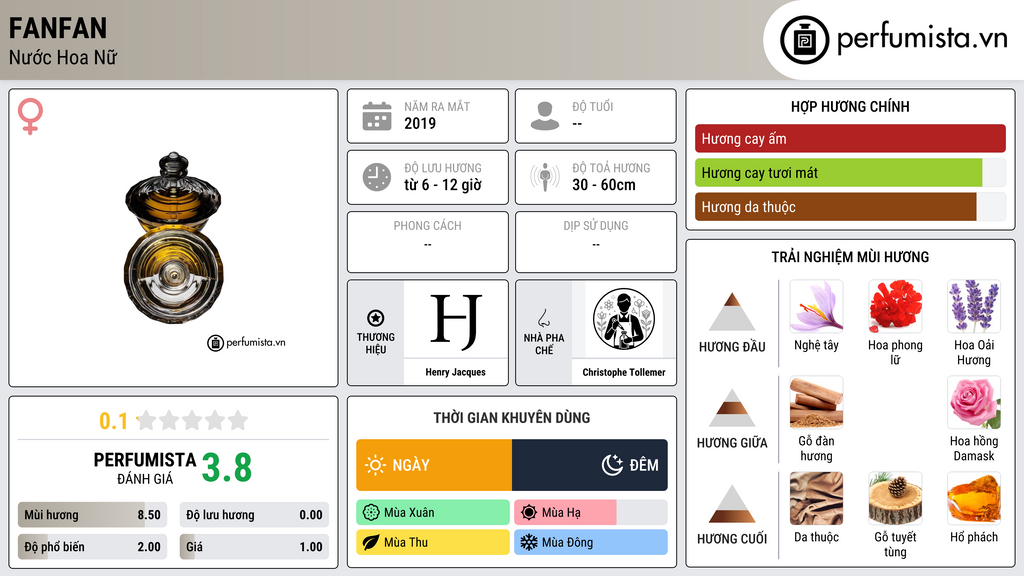Viewport: 1024px width, 576px height.
Task: Click the perfumista.vn site name text
Action: [922, 39]
